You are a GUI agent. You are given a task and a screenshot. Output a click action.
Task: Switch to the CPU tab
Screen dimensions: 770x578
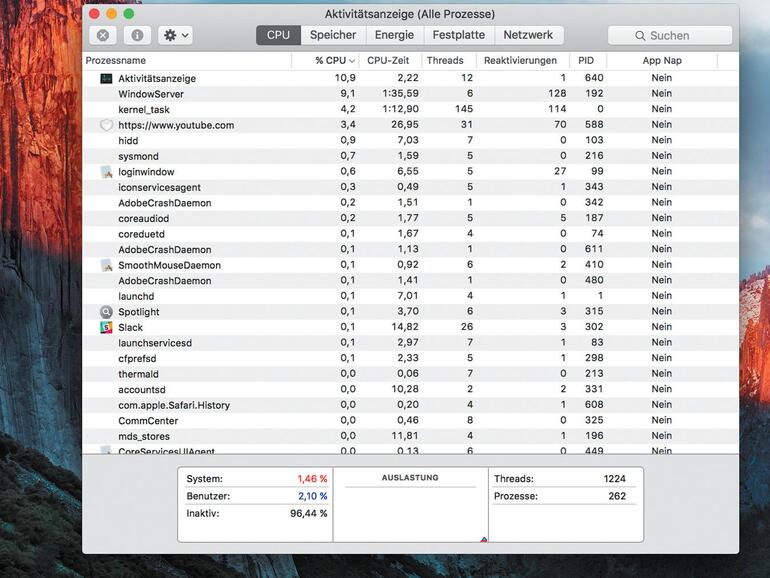[x=278, y=35]
